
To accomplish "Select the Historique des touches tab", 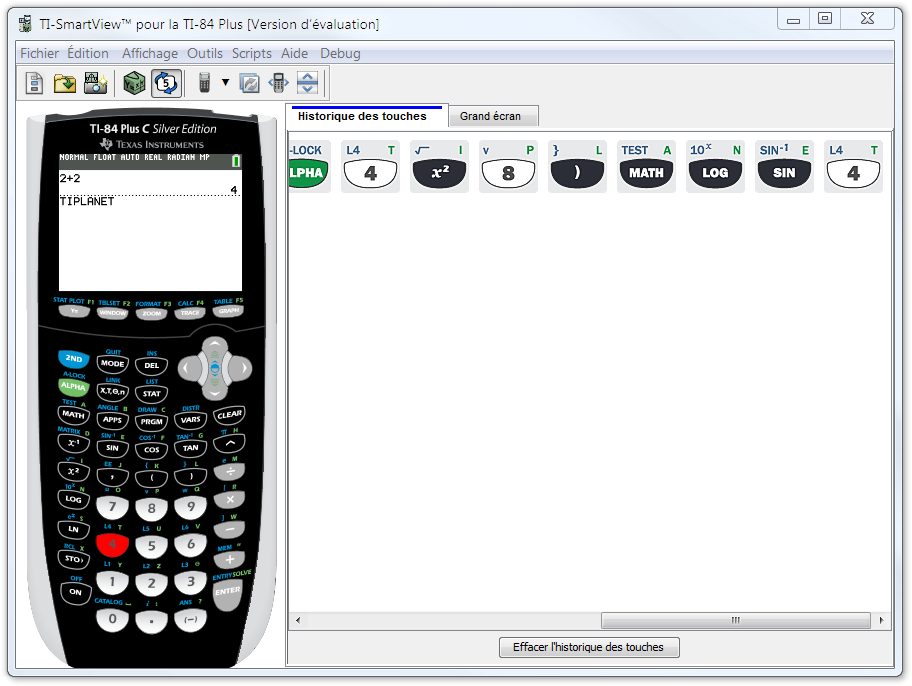I will pos(366,116).
